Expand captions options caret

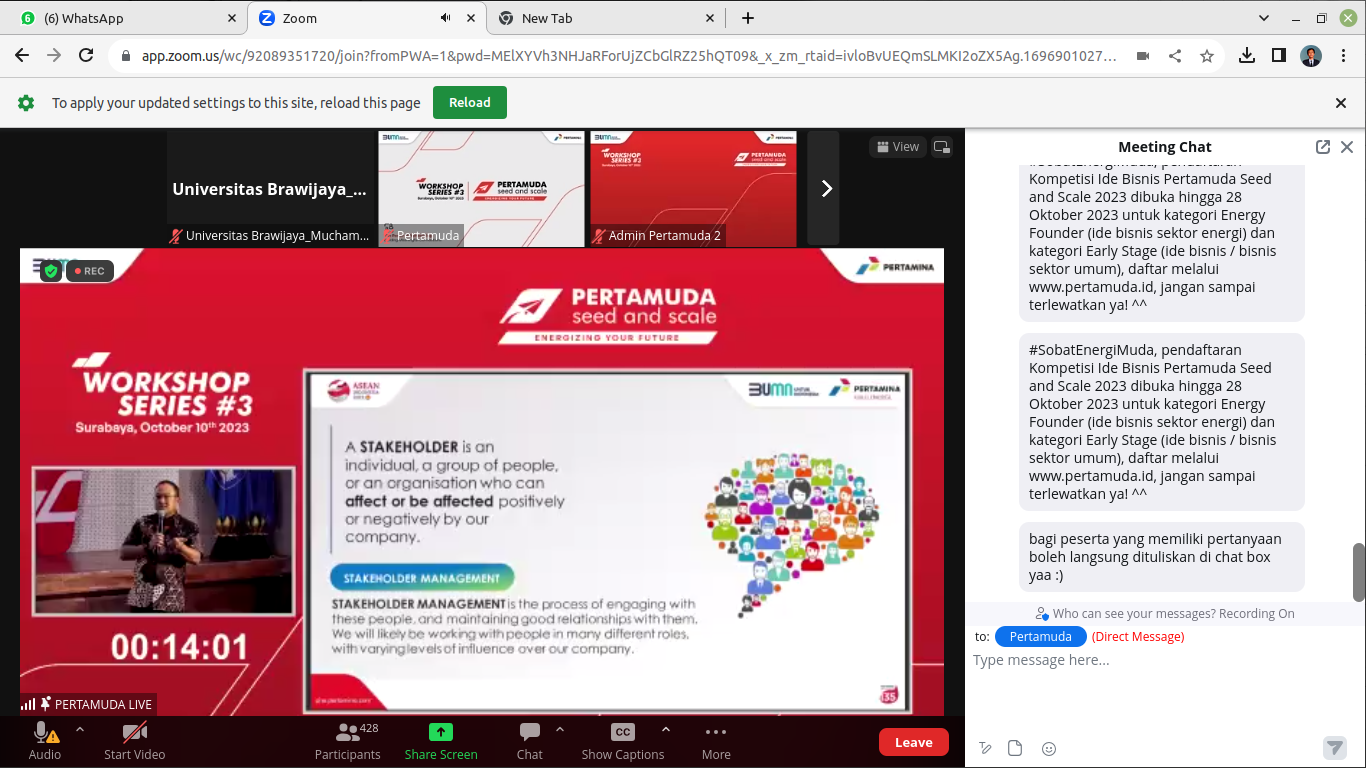tap(666, 730)
